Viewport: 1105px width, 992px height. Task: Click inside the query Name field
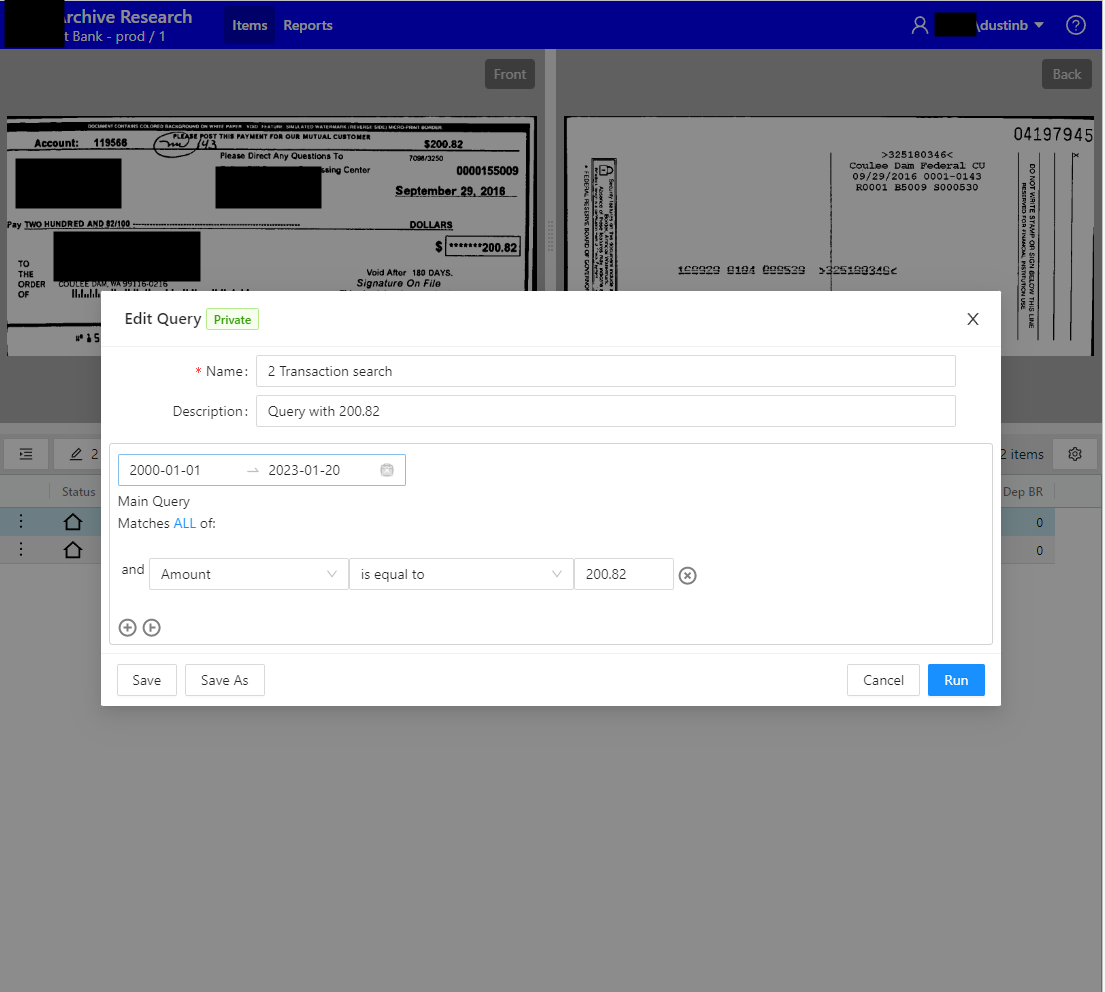coord(605,370)
